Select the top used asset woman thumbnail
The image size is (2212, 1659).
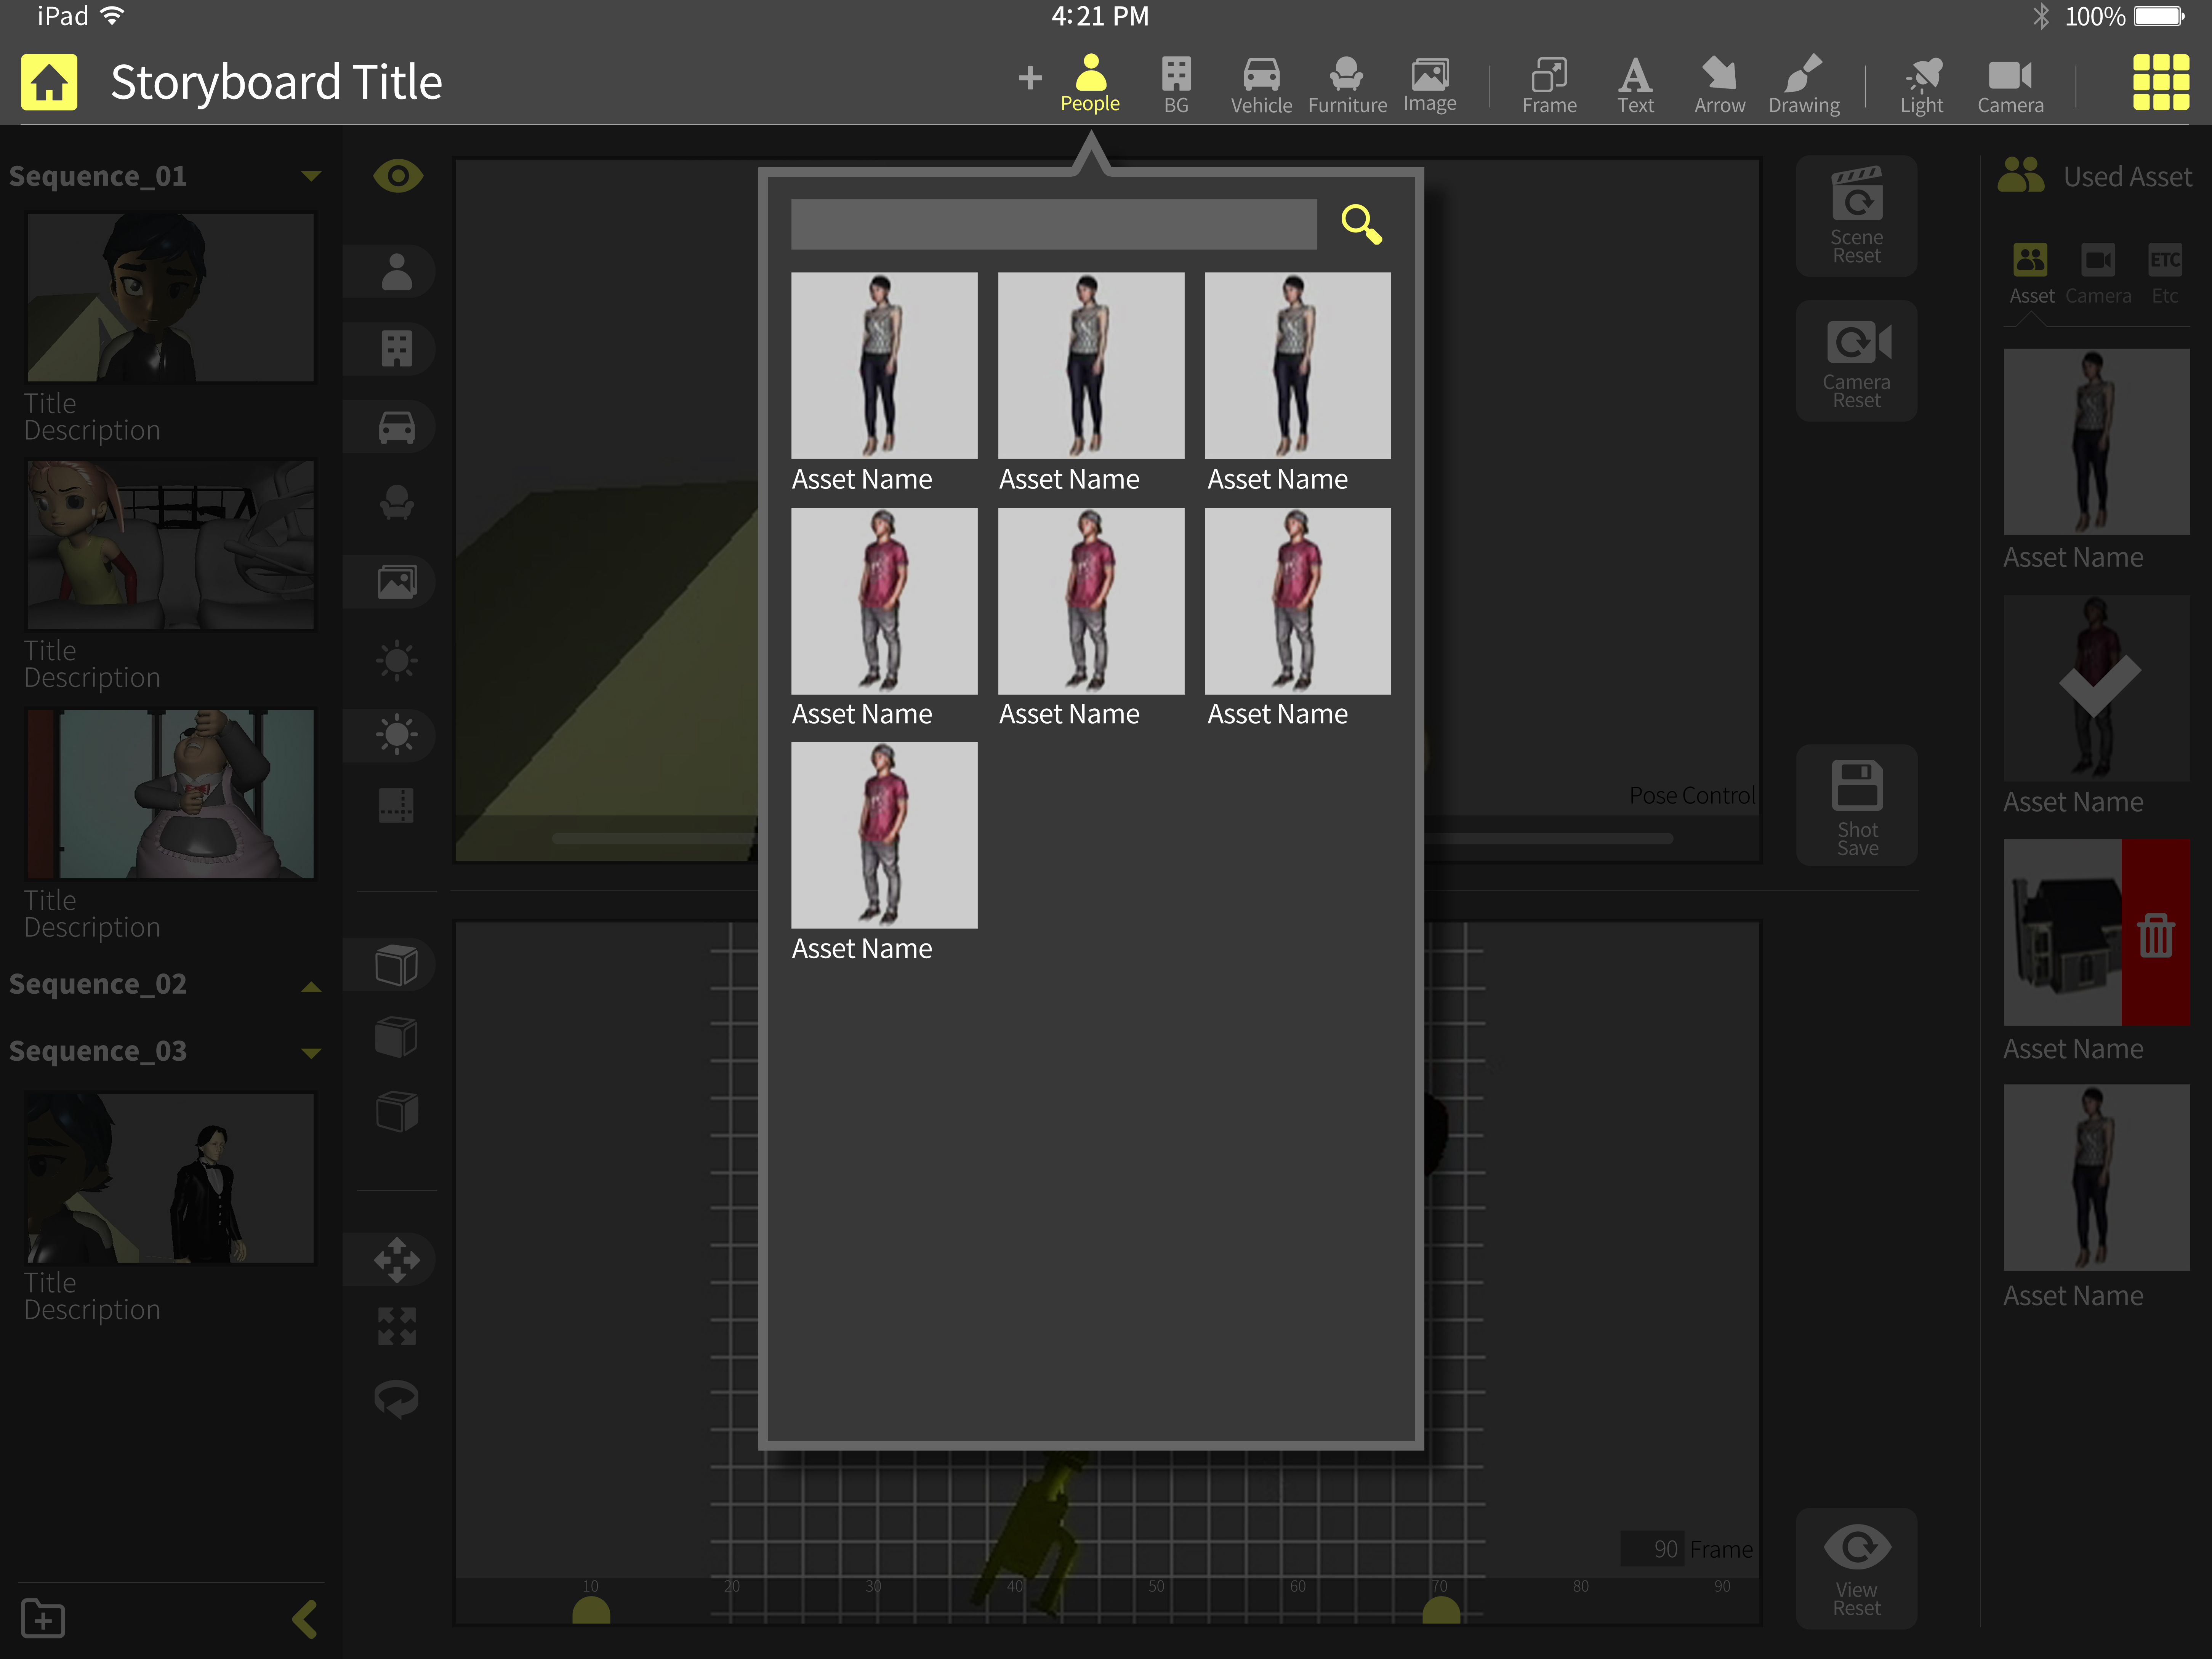point(2096,442)
